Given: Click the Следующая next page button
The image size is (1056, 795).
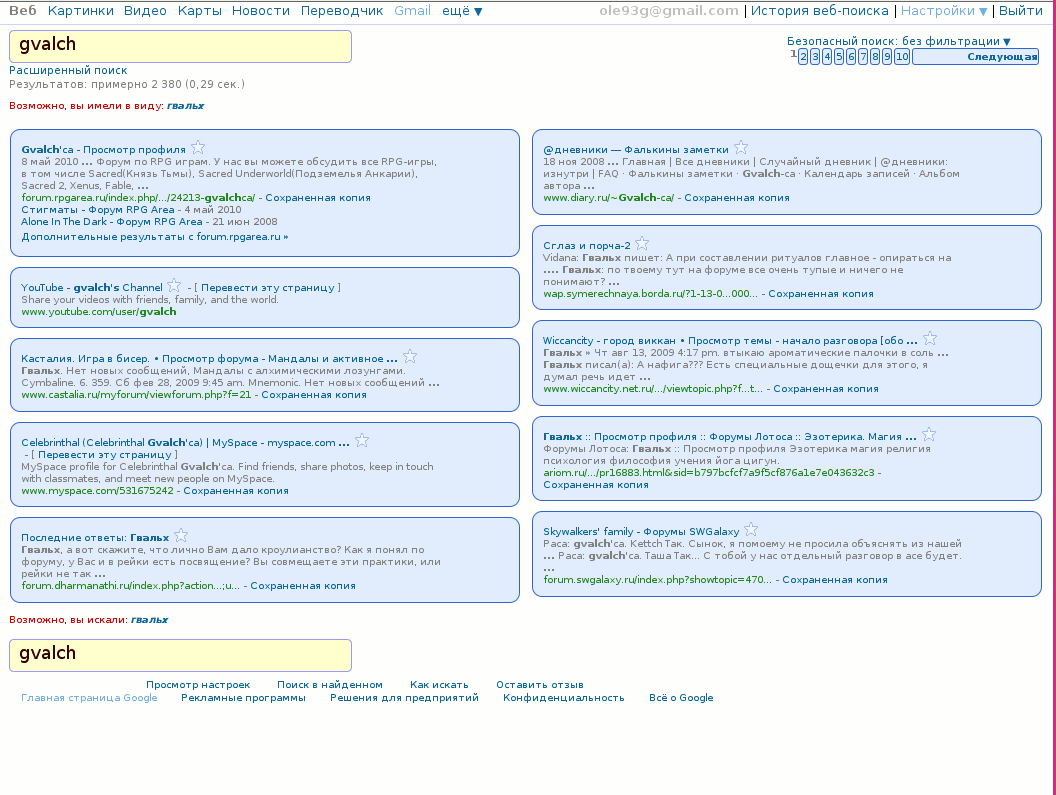Looking at the screenshot, I should pos(975,57).
